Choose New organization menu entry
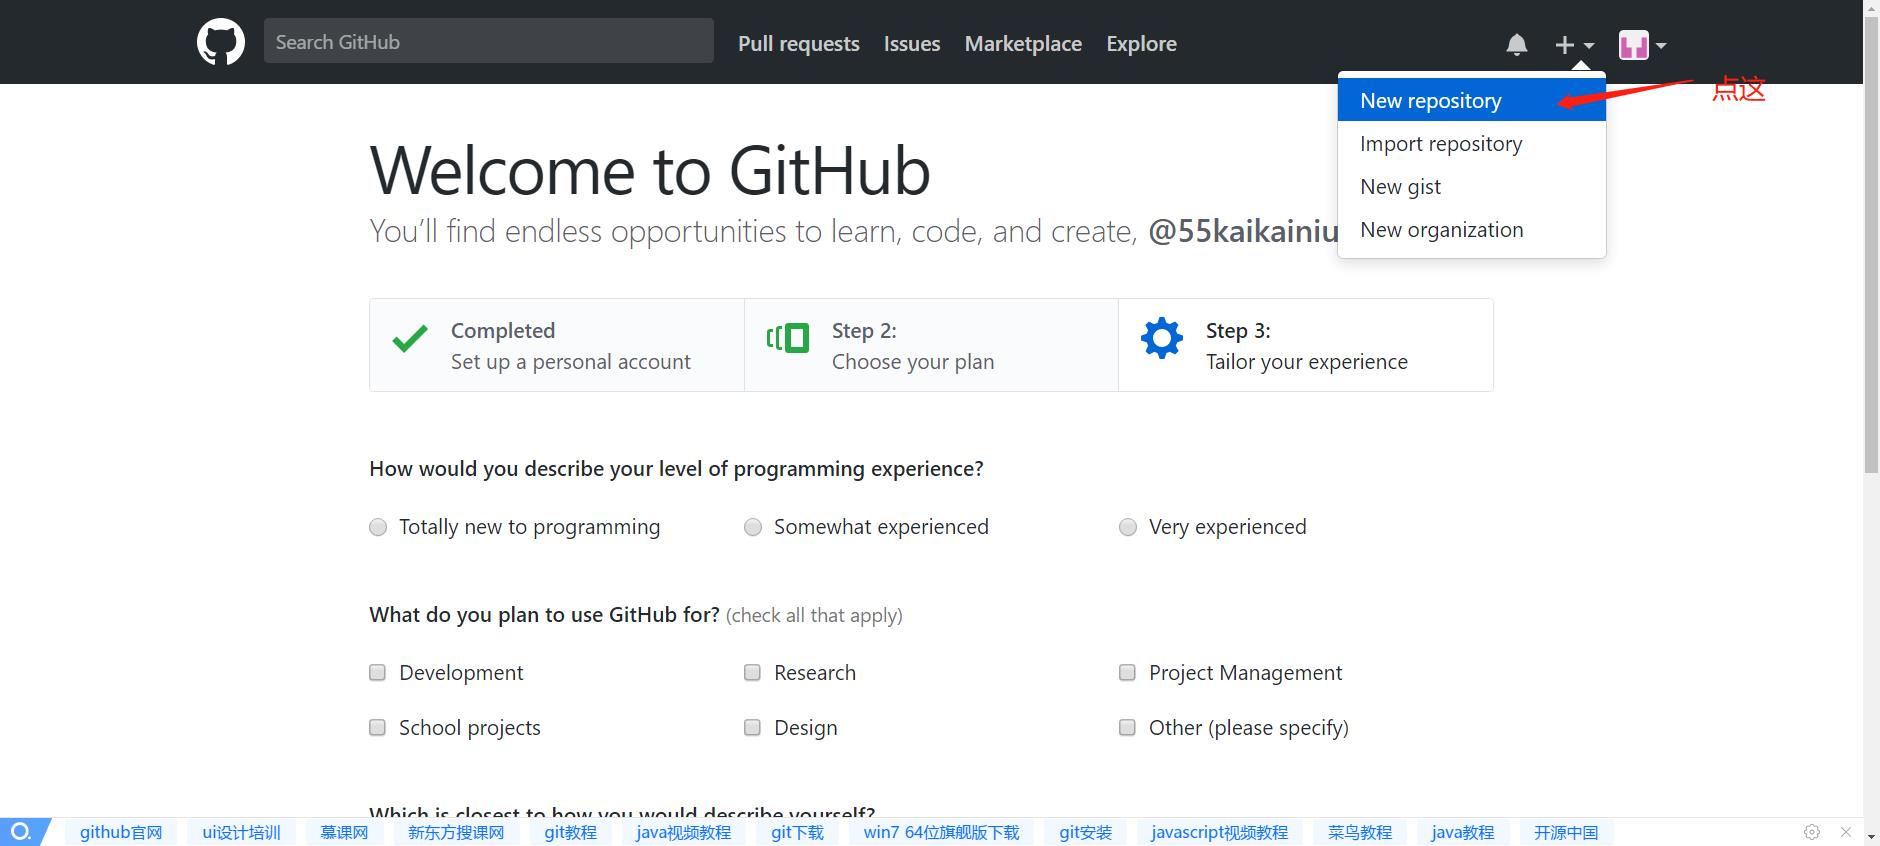Image resolution: width=1880 pixels, height=846 pixels. 1472,229
